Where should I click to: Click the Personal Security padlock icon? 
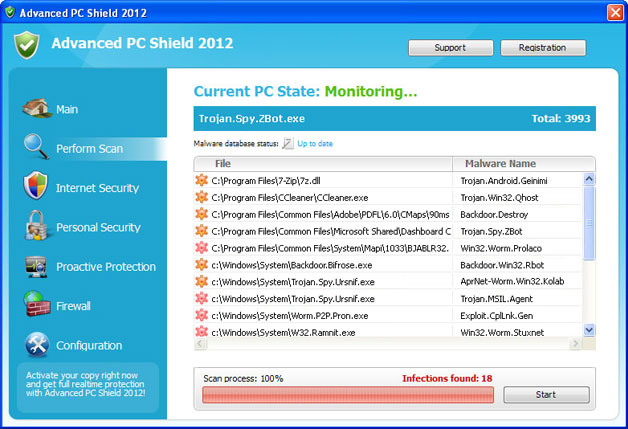[36, 226]
